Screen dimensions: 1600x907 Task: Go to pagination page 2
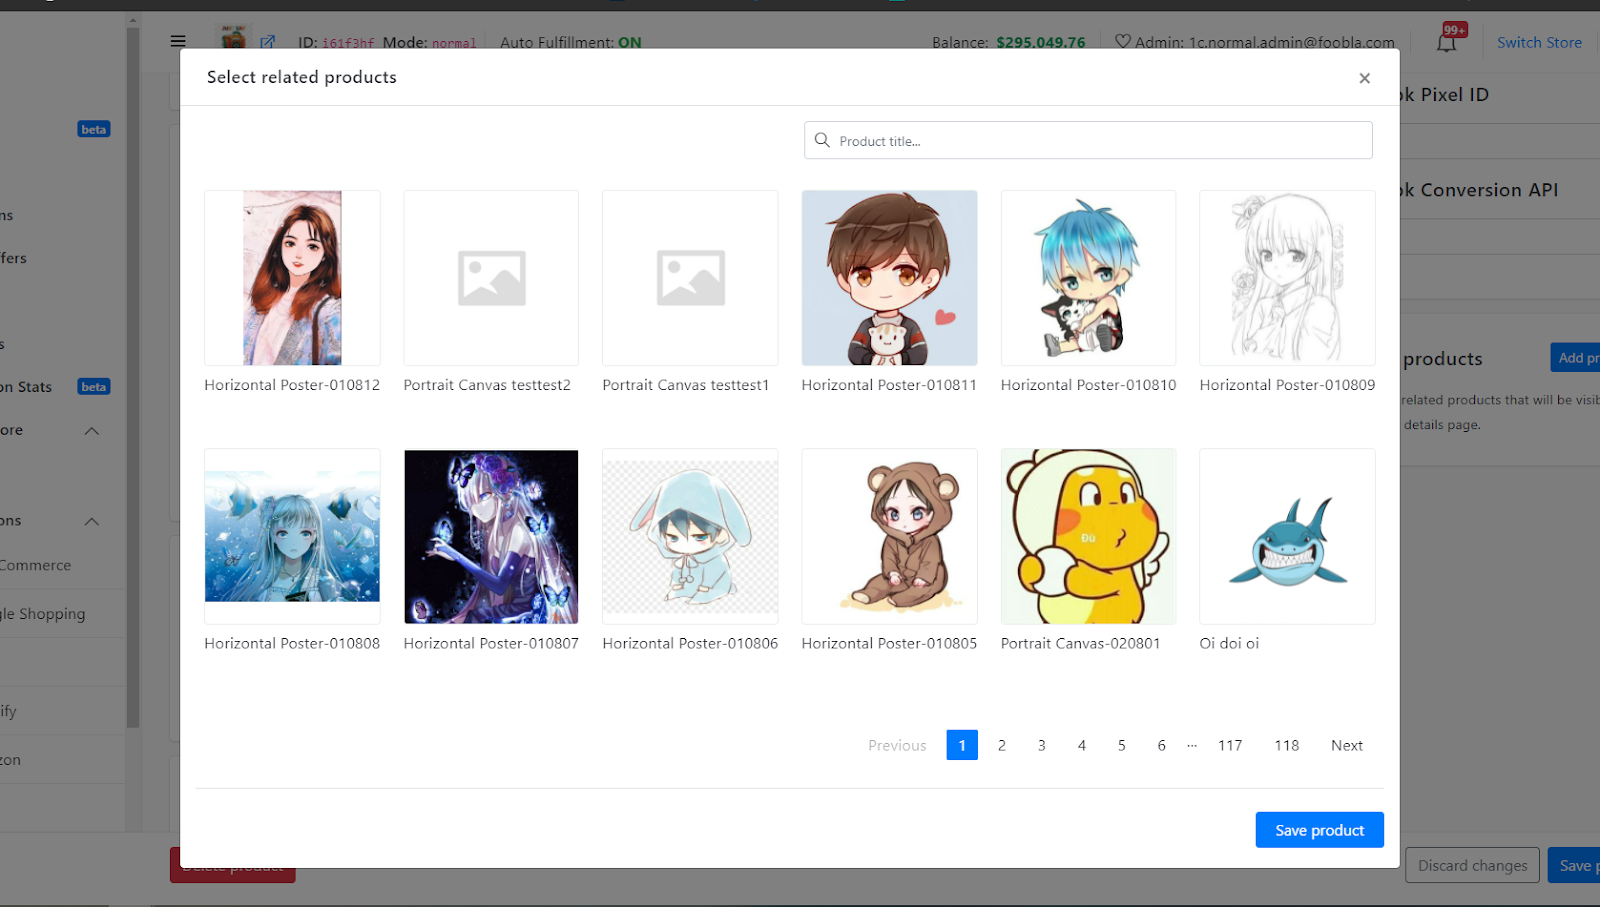point(1002,745)
